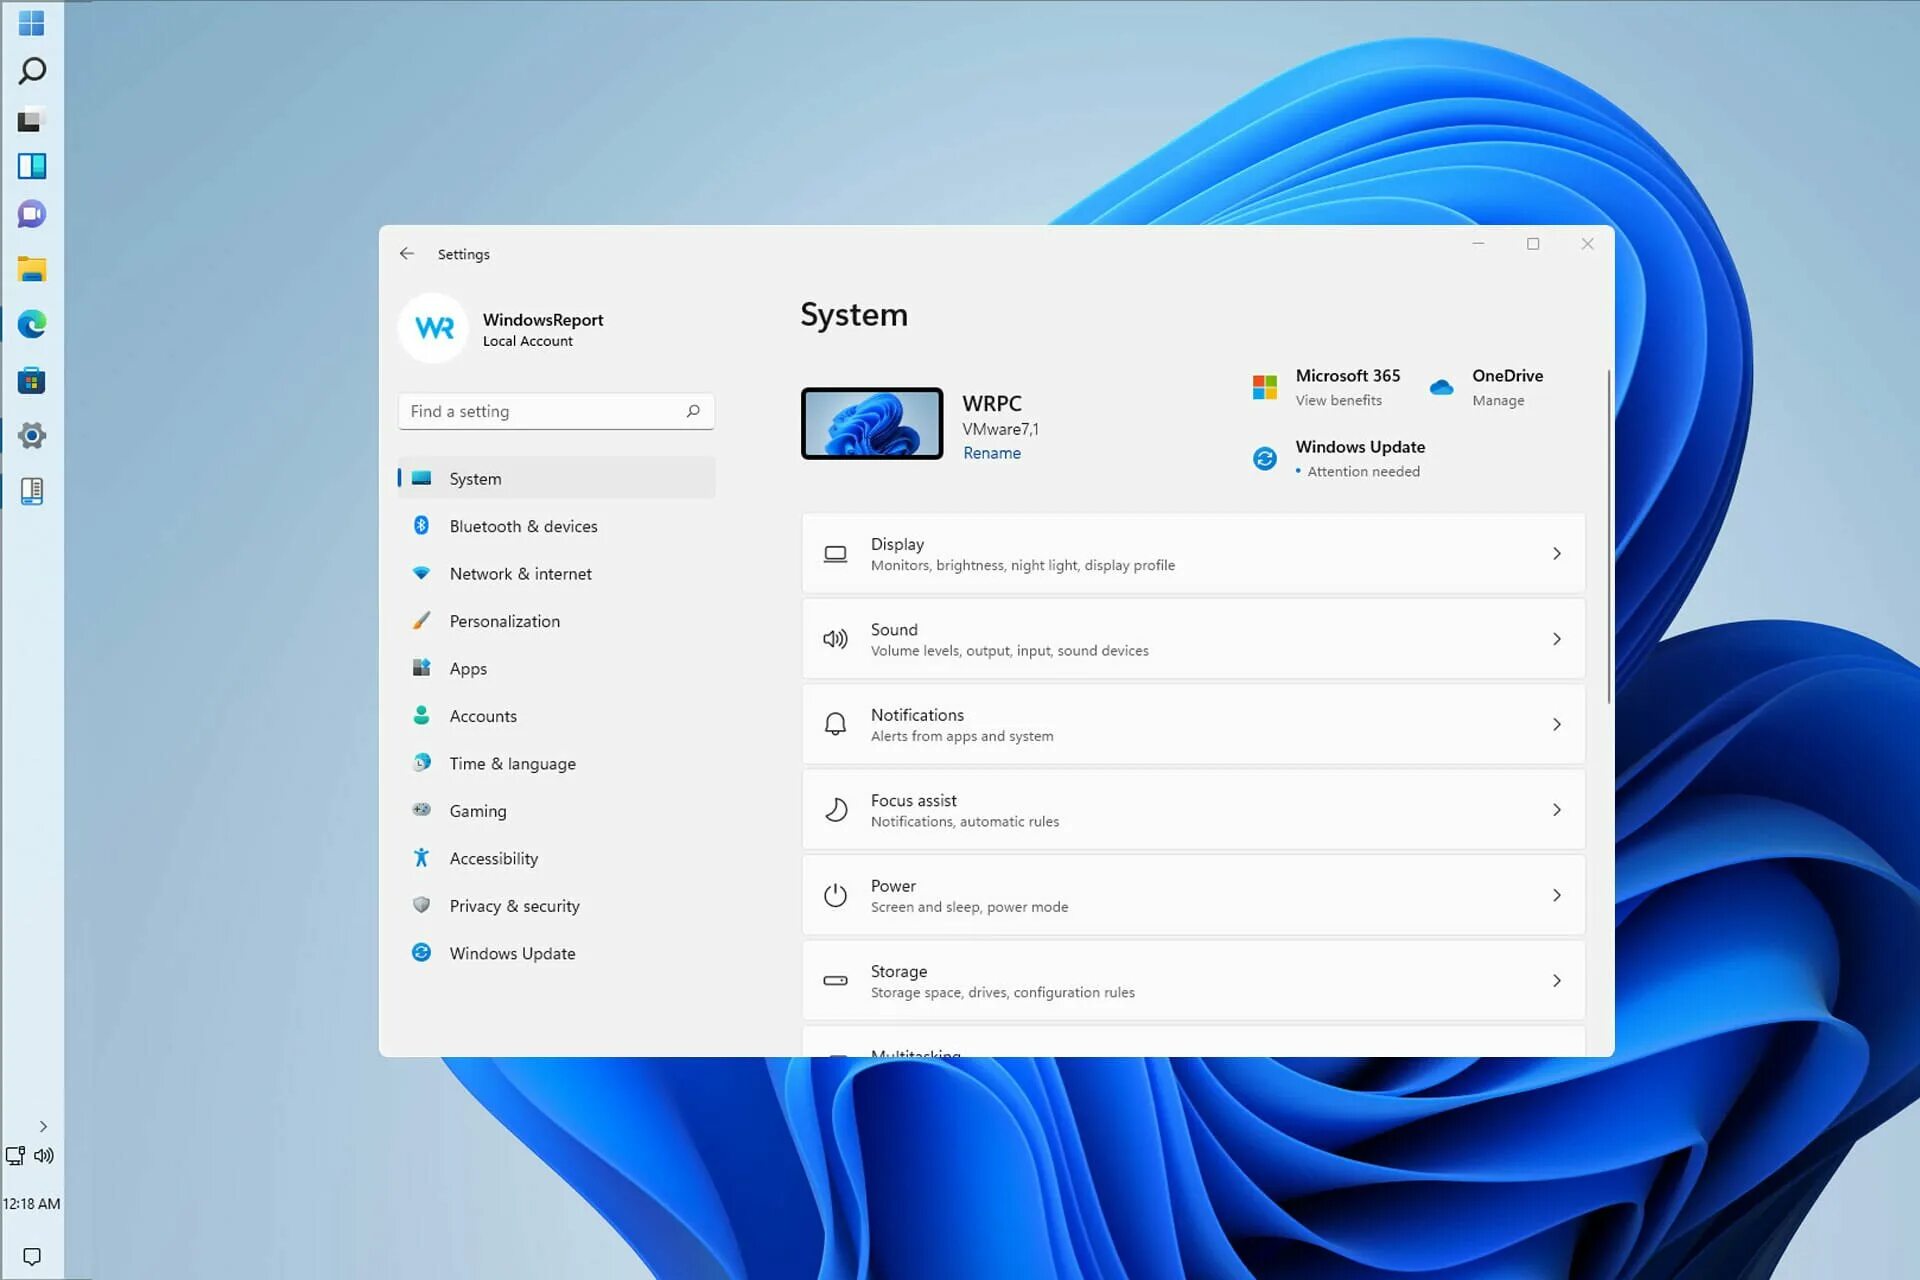This screenshot has height=1280, width=1920.
Task: Open Microsoft Store from the taskbar
Action: [32, 381]
